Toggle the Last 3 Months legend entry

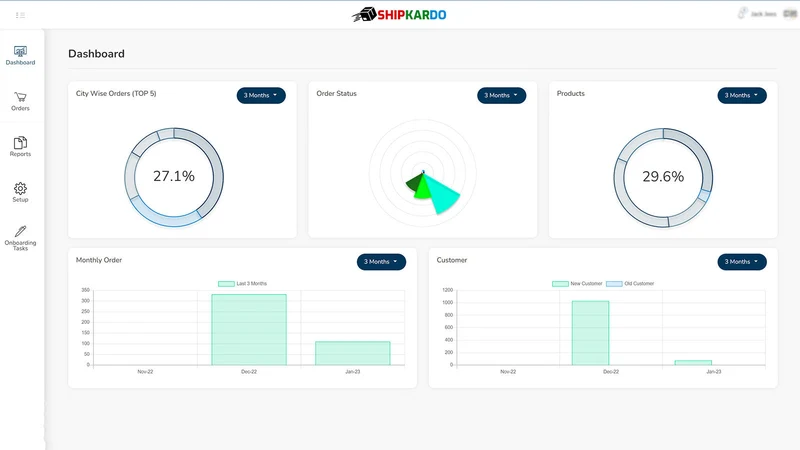point(242,284)
